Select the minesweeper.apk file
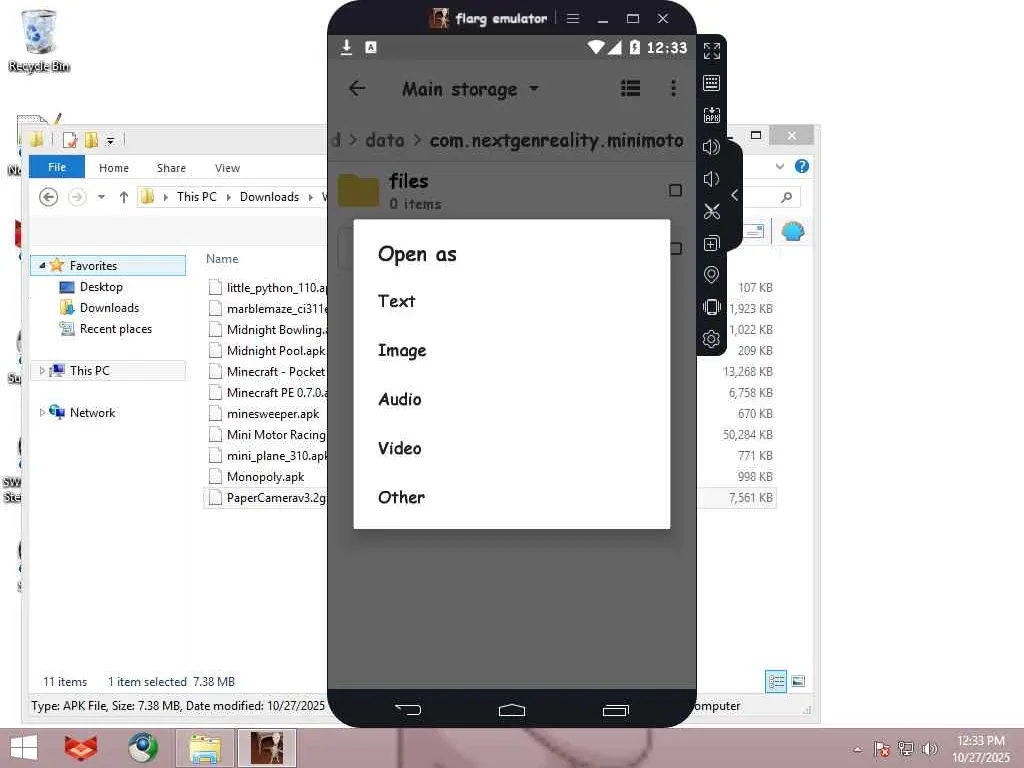The width and height of the screenshot is (1024, 768). click(272, 413)
